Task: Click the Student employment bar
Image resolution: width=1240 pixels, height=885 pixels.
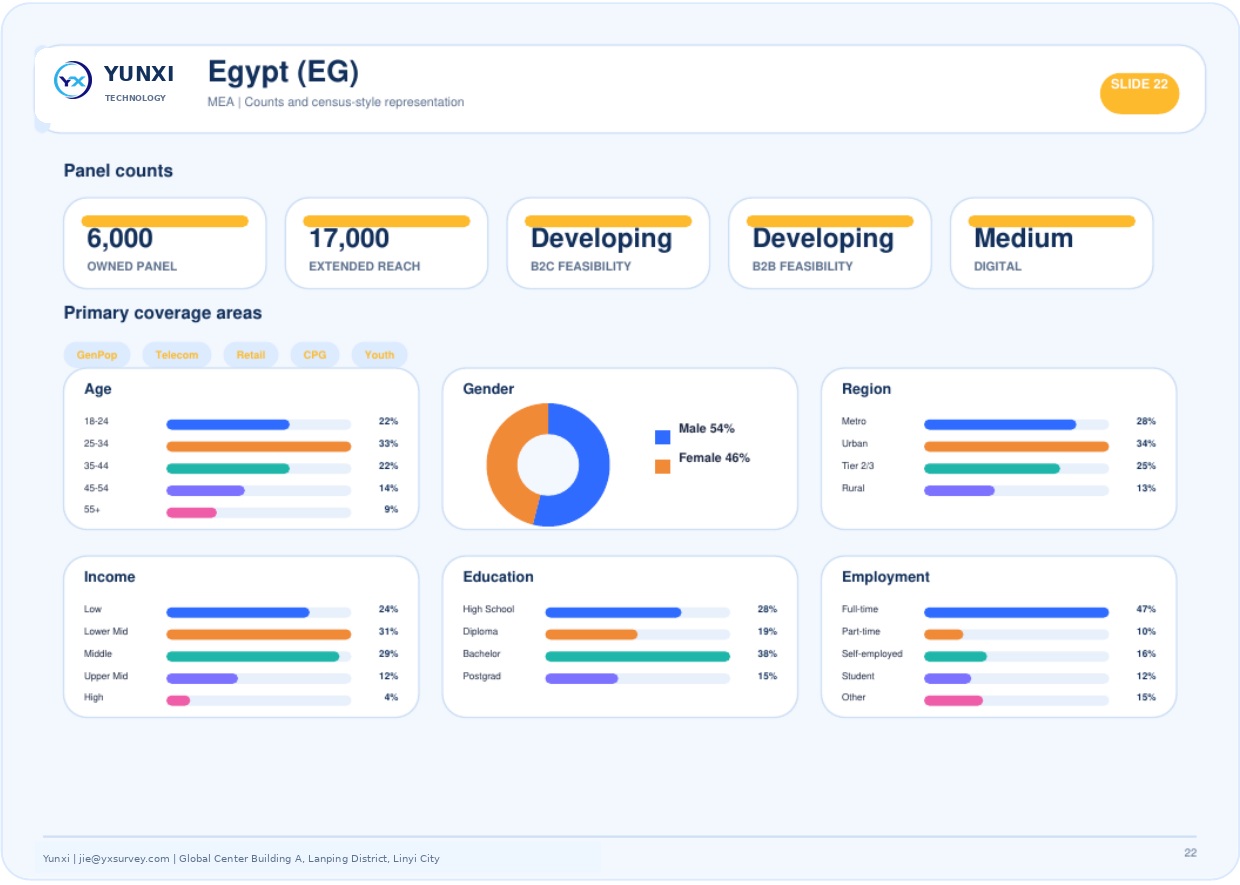Action: [1016, 678]
